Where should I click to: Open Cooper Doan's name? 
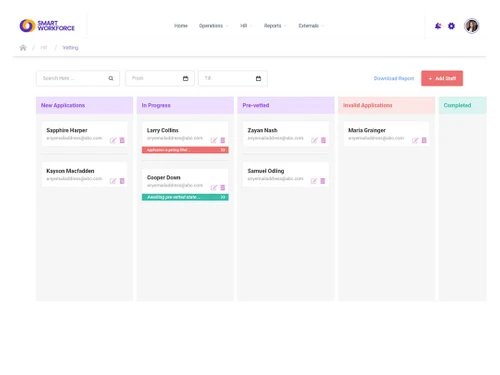(164, 178)
